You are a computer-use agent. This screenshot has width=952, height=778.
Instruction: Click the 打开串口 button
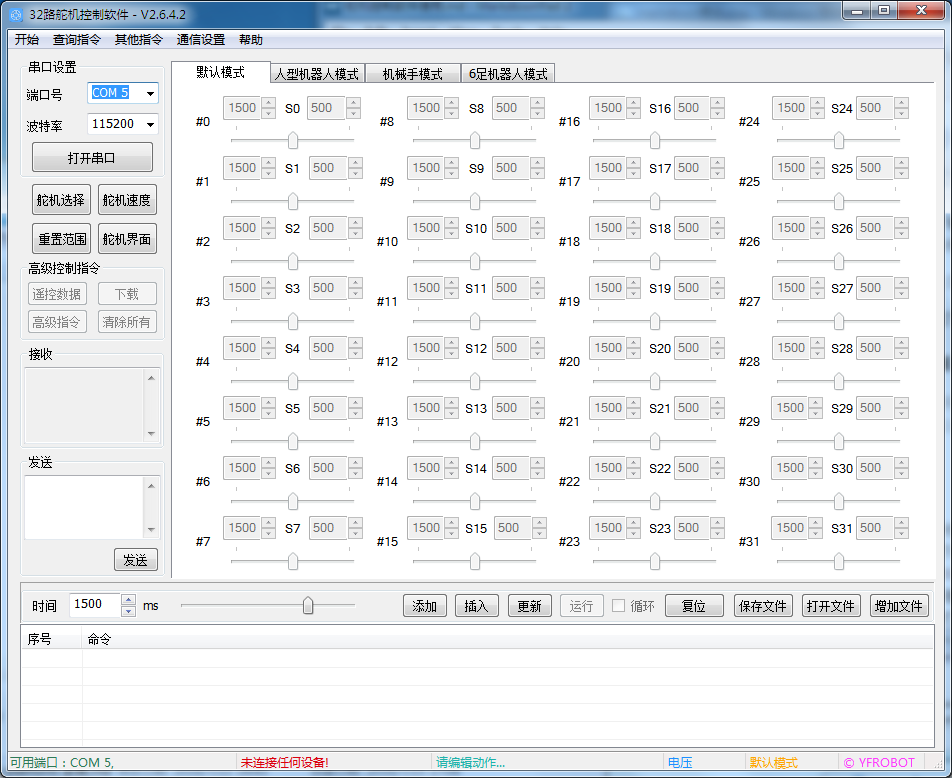pyautogui.click(x=92, y=158)
